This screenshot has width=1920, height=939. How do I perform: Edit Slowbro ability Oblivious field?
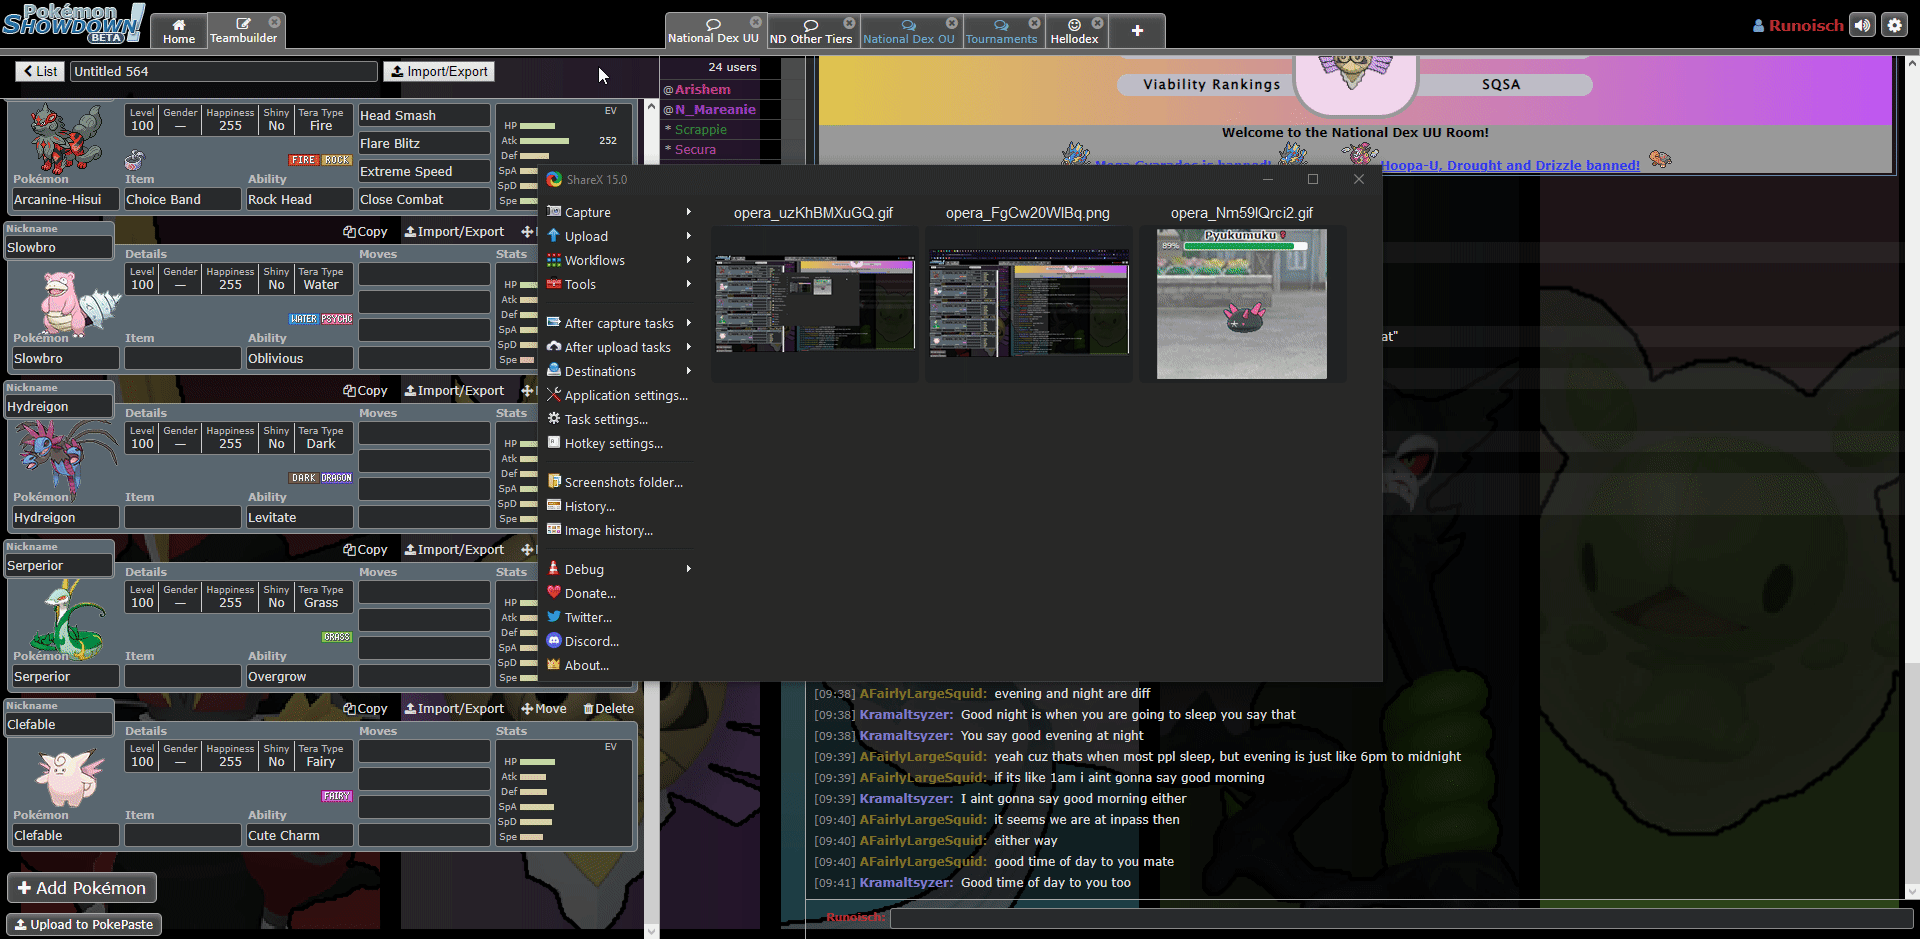click(x=300, y=358)
